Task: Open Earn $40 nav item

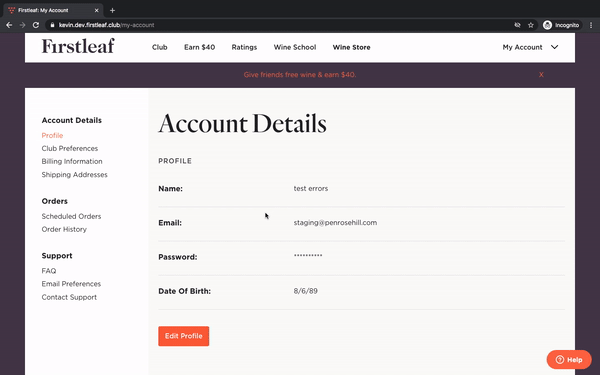Action: tap(199, 47)
